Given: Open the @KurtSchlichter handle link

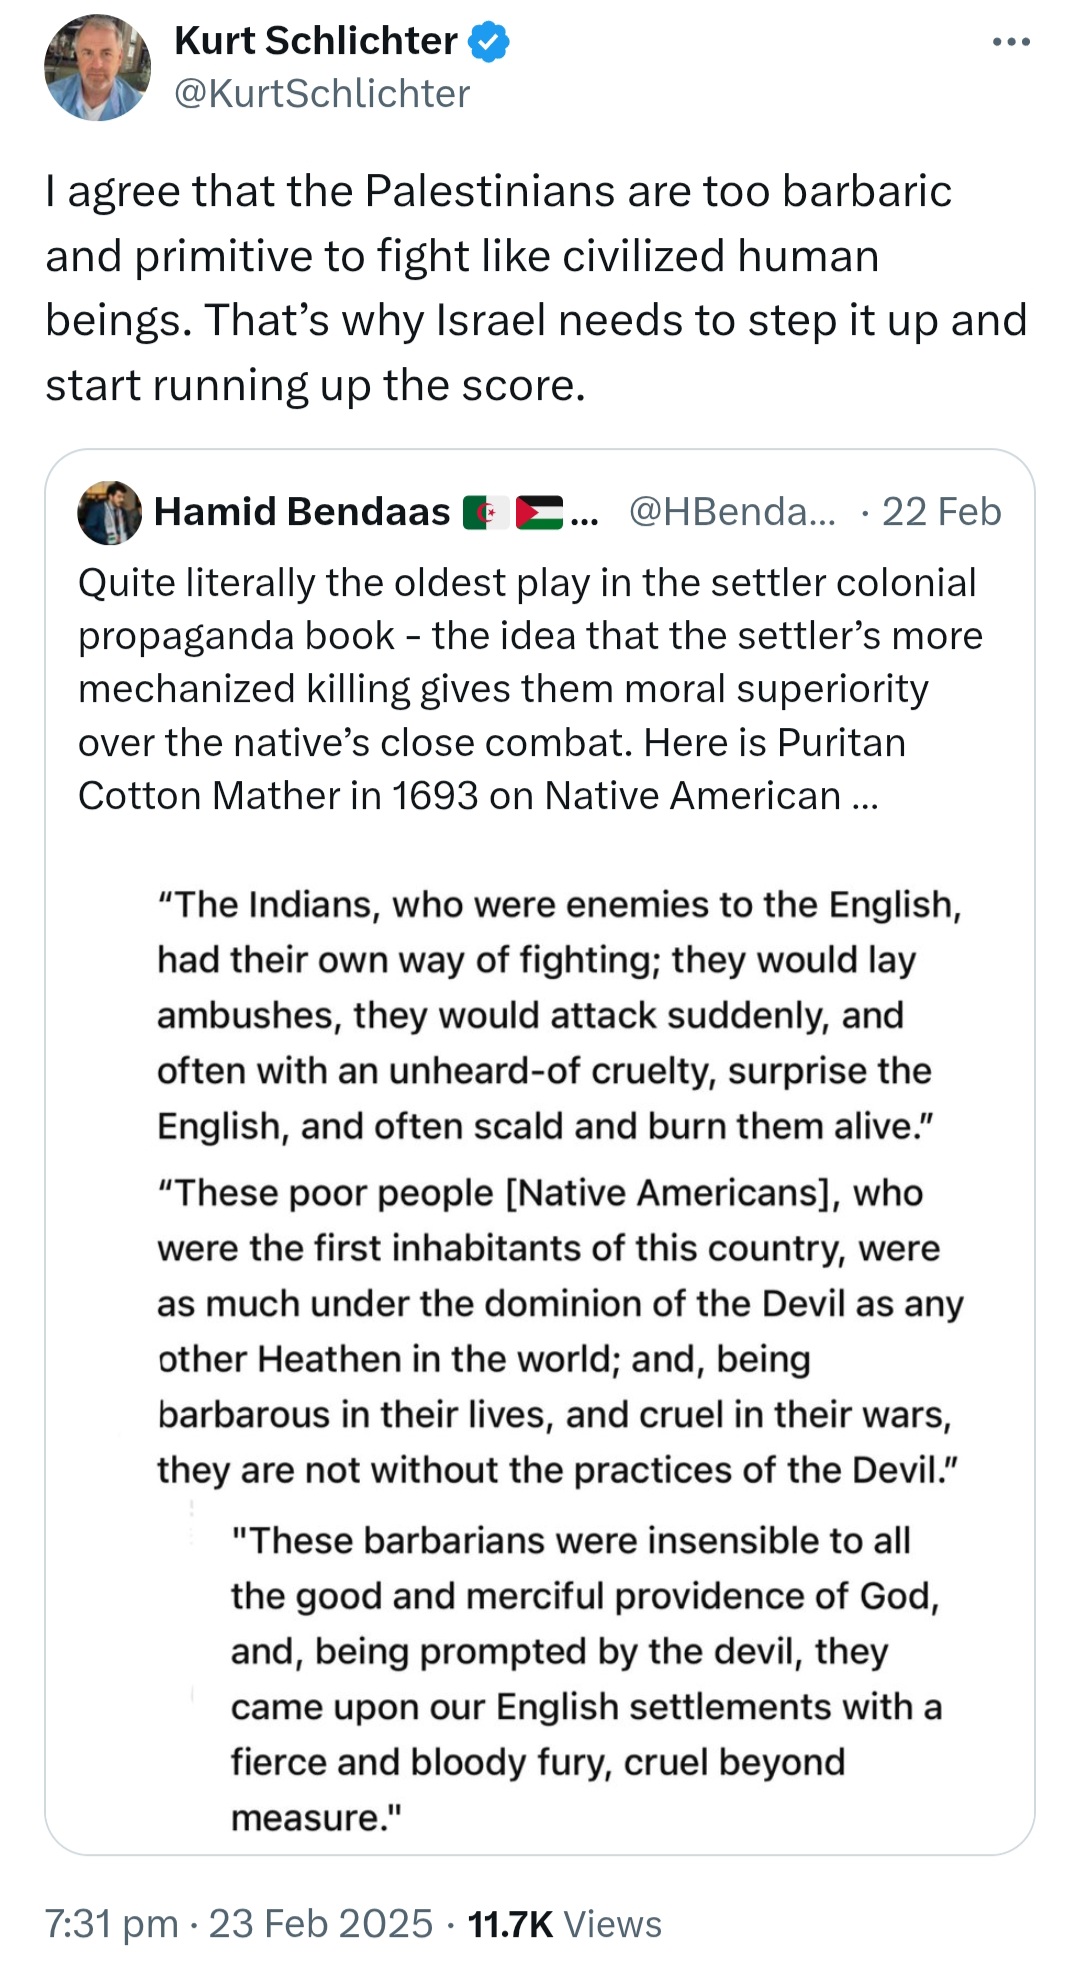Looking at the screenshot, I should click(322, 94).
